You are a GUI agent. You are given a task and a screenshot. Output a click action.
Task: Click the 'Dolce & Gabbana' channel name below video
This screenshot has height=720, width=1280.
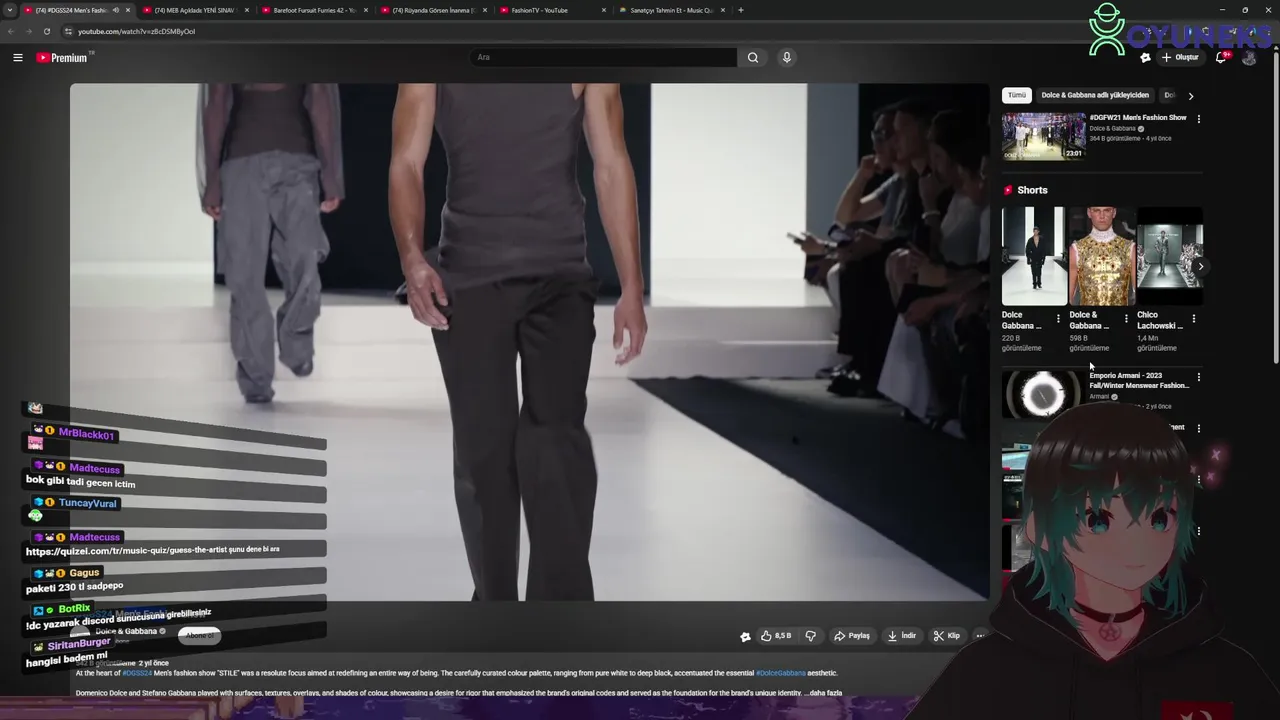click(x=126, y=631)
